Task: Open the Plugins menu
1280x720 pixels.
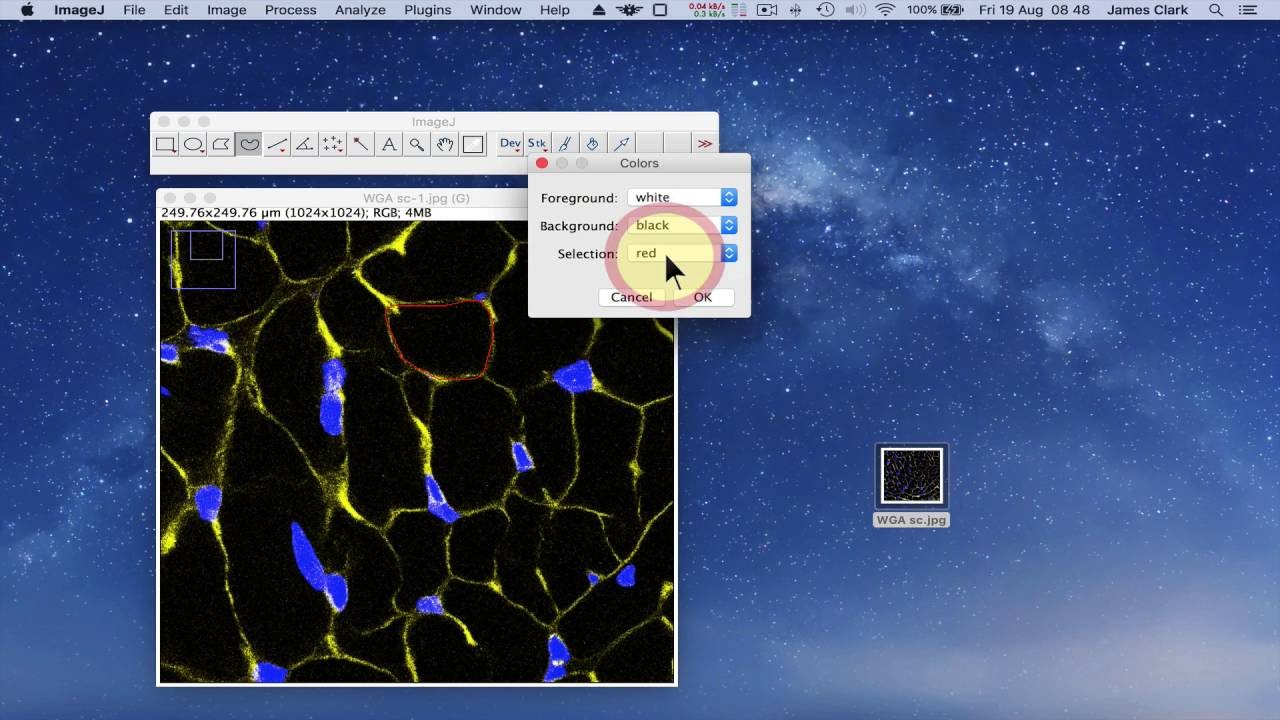Action: coord(427,10)
